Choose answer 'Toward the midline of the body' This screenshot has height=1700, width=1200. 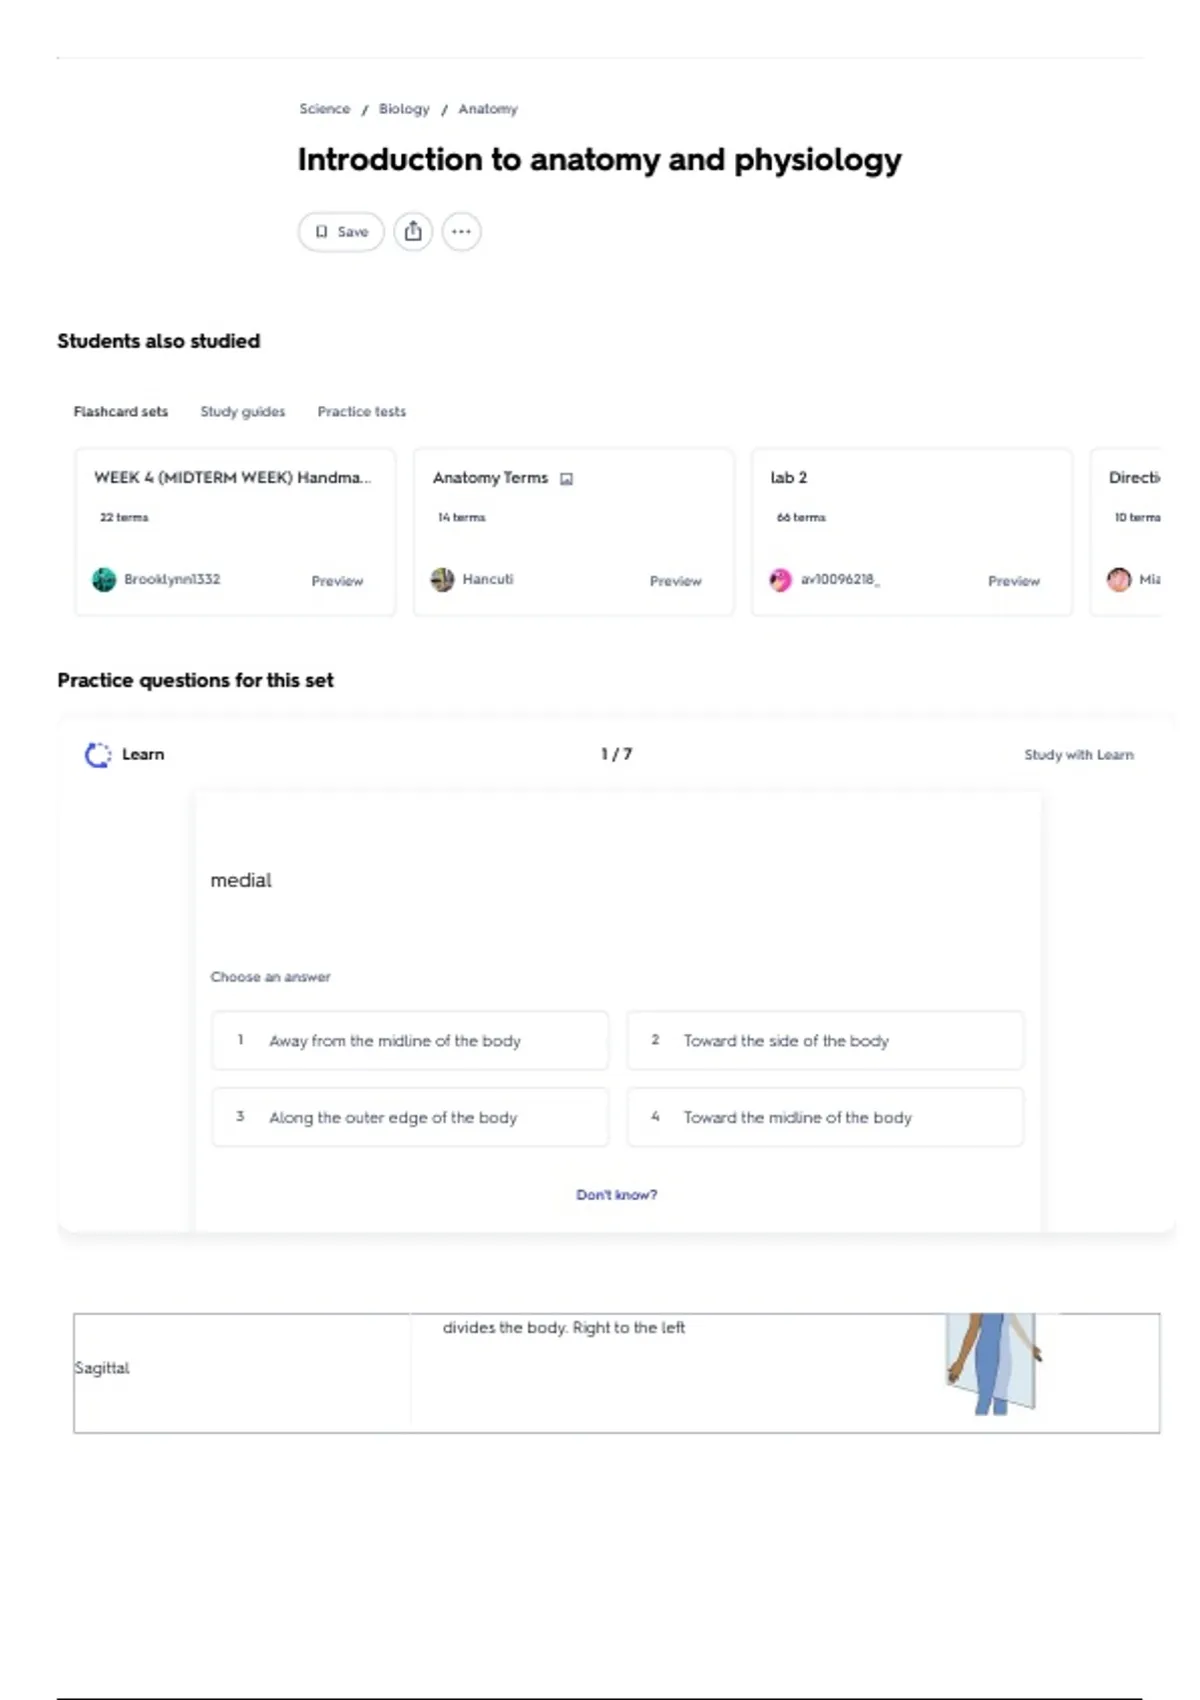(825, 1118)
